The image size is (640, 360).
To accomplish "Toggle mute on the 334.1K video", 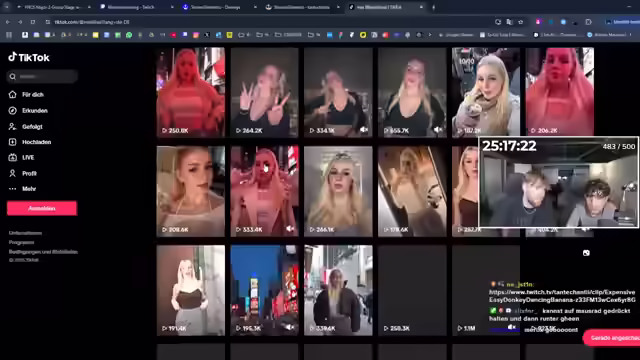I will coord(364,129).
